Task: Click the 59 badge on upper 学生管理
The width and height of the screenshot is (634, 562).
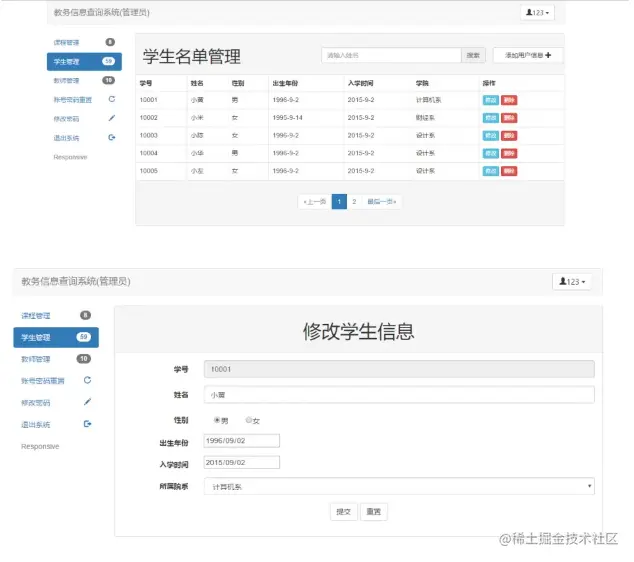Action: tap(108, 61)
